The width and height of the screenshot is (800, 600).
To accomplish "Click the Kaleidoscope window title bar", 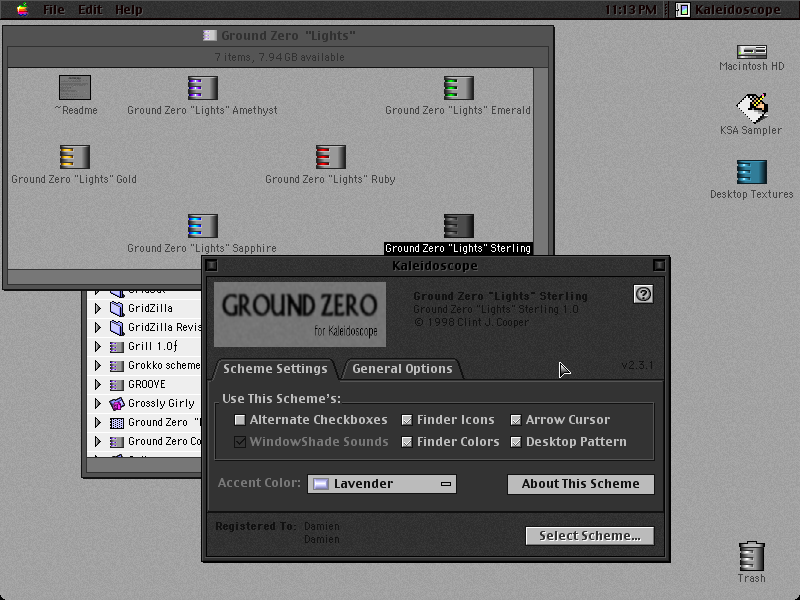I will click(x=435, y=265).
